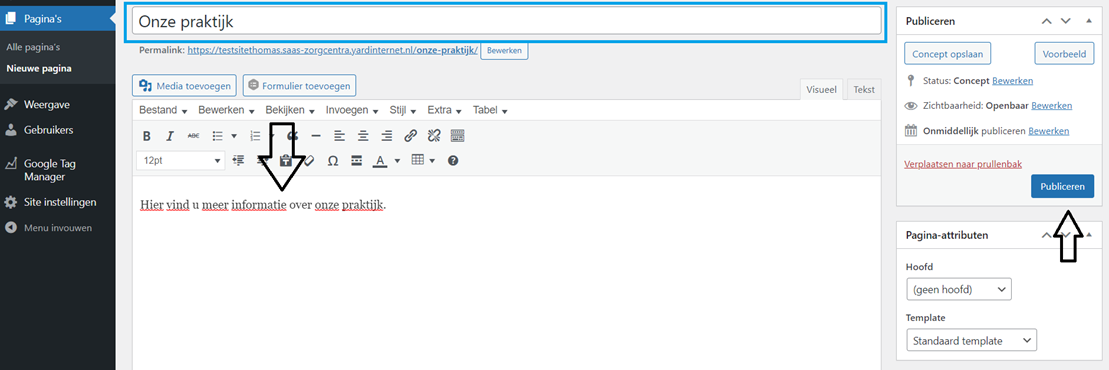Expand the Standaard template dropdown
The image size is (1109, 370).
[971, 340]
